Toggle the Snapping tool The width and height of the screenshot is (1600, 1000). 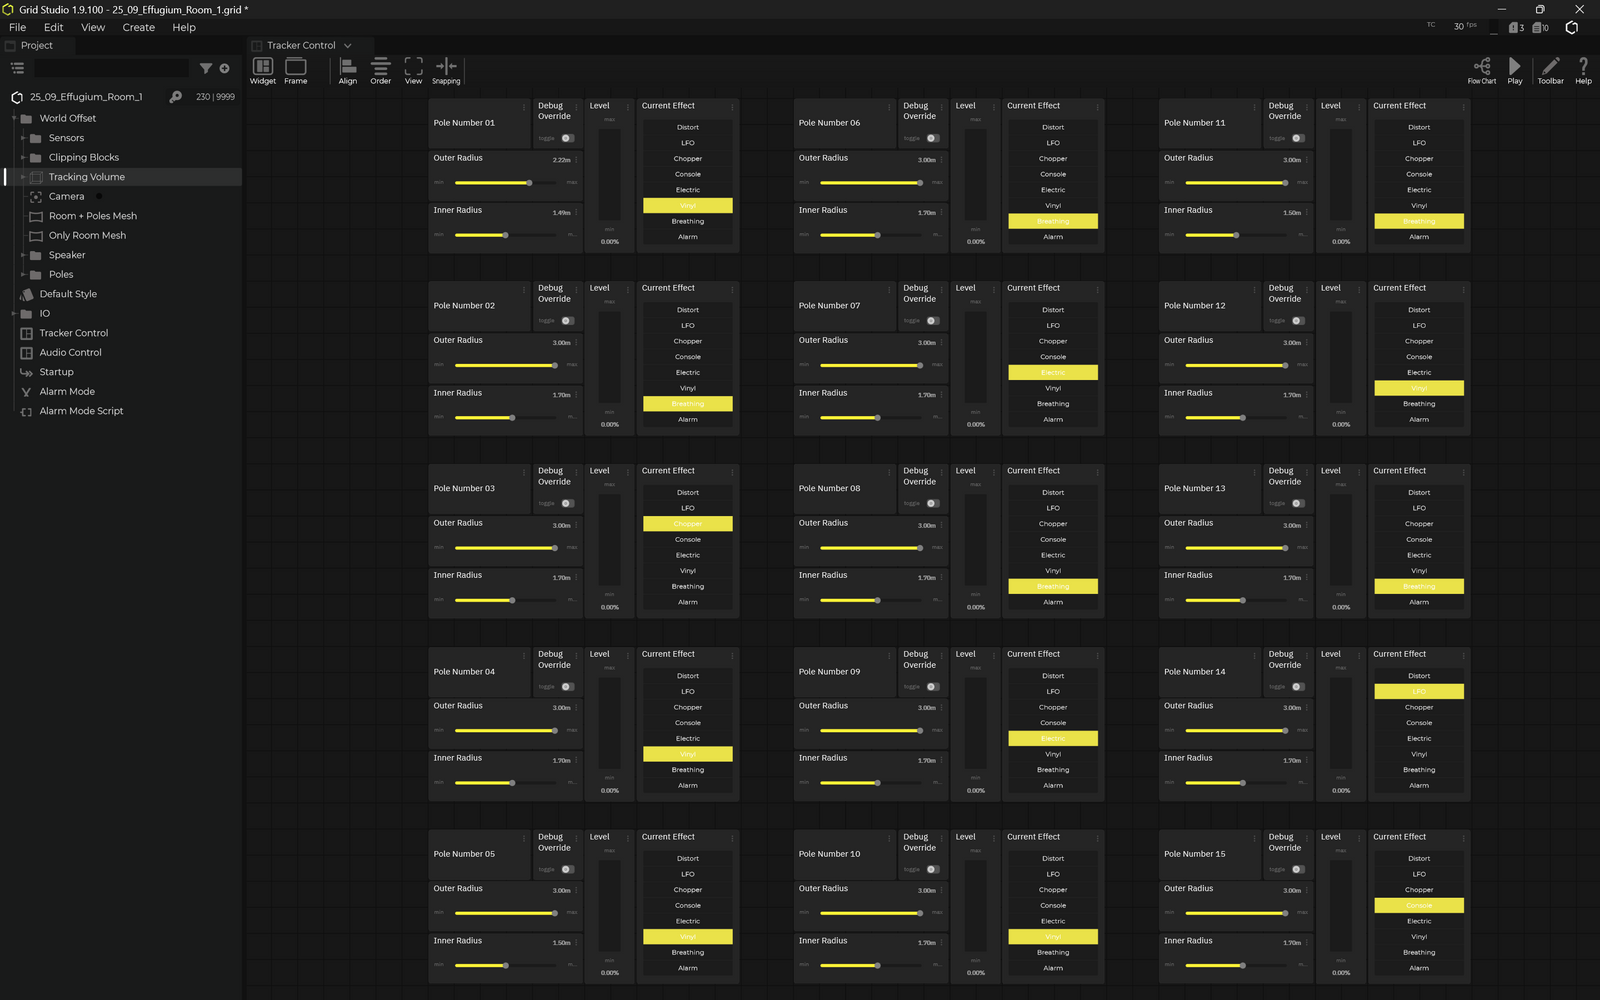click(x=446, y=67)
